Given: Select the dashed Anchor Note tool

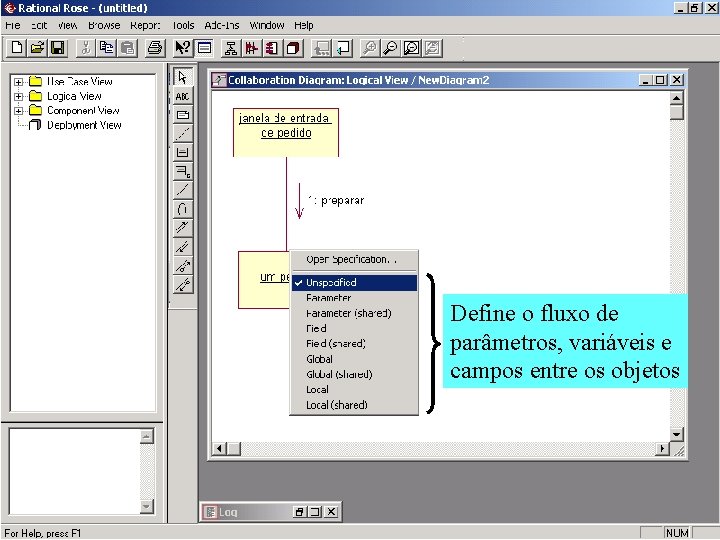Looking at the screenshot, I should (183, 134).
